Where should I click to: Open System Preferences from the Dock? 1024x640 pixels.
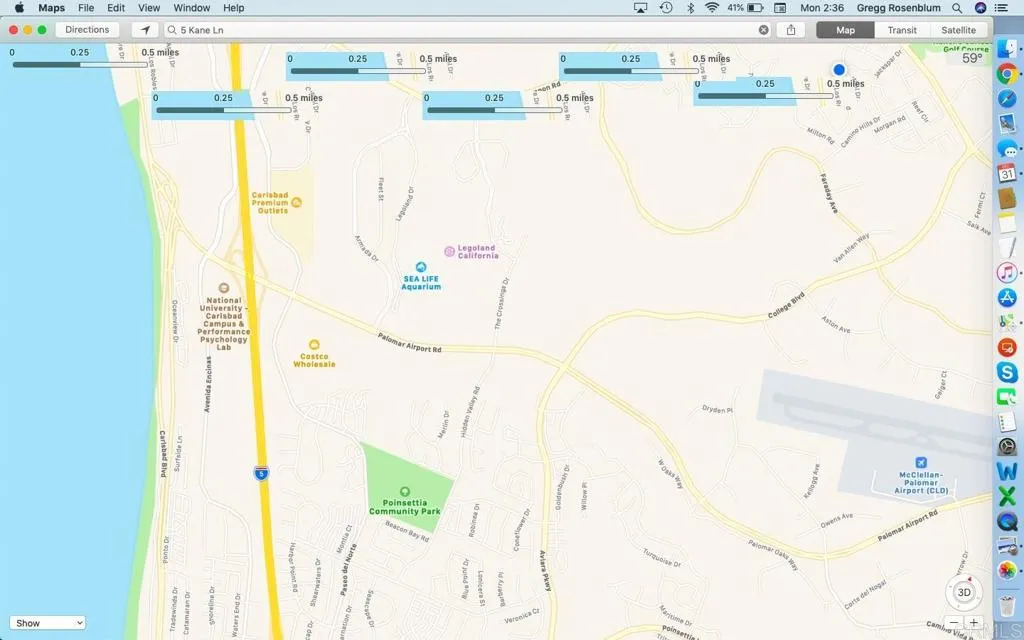point(1007,447)
